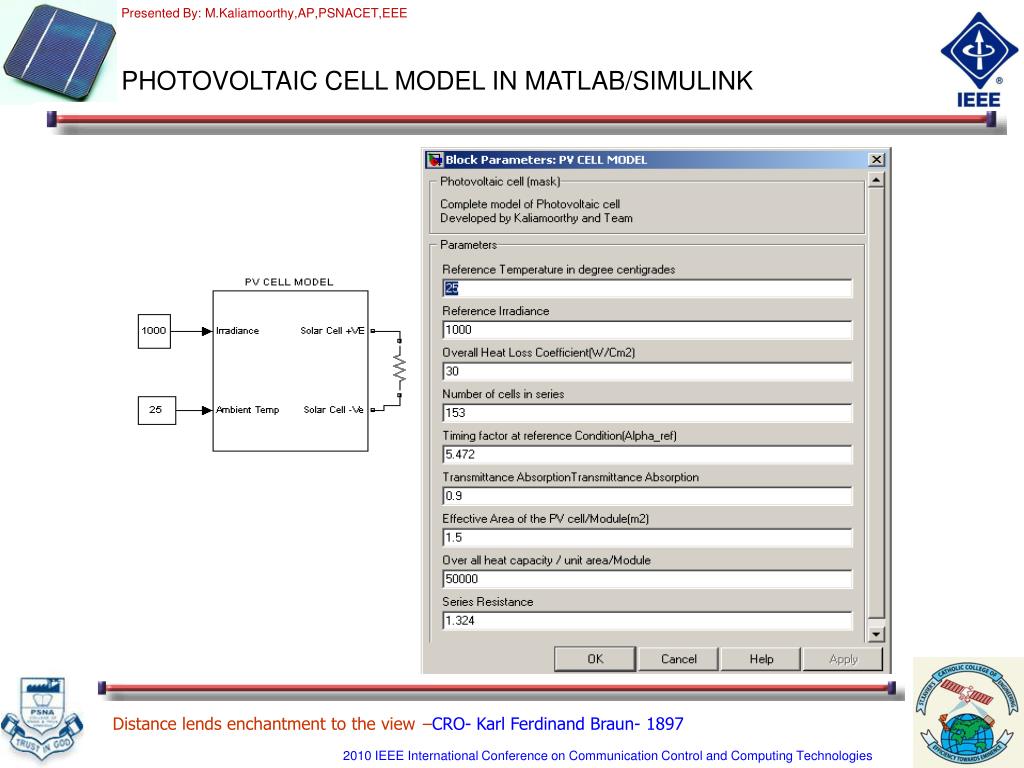Click the Number of cells in series field
The height and width of the screenshot is (768, 1024).
click(x=647, y=413)
